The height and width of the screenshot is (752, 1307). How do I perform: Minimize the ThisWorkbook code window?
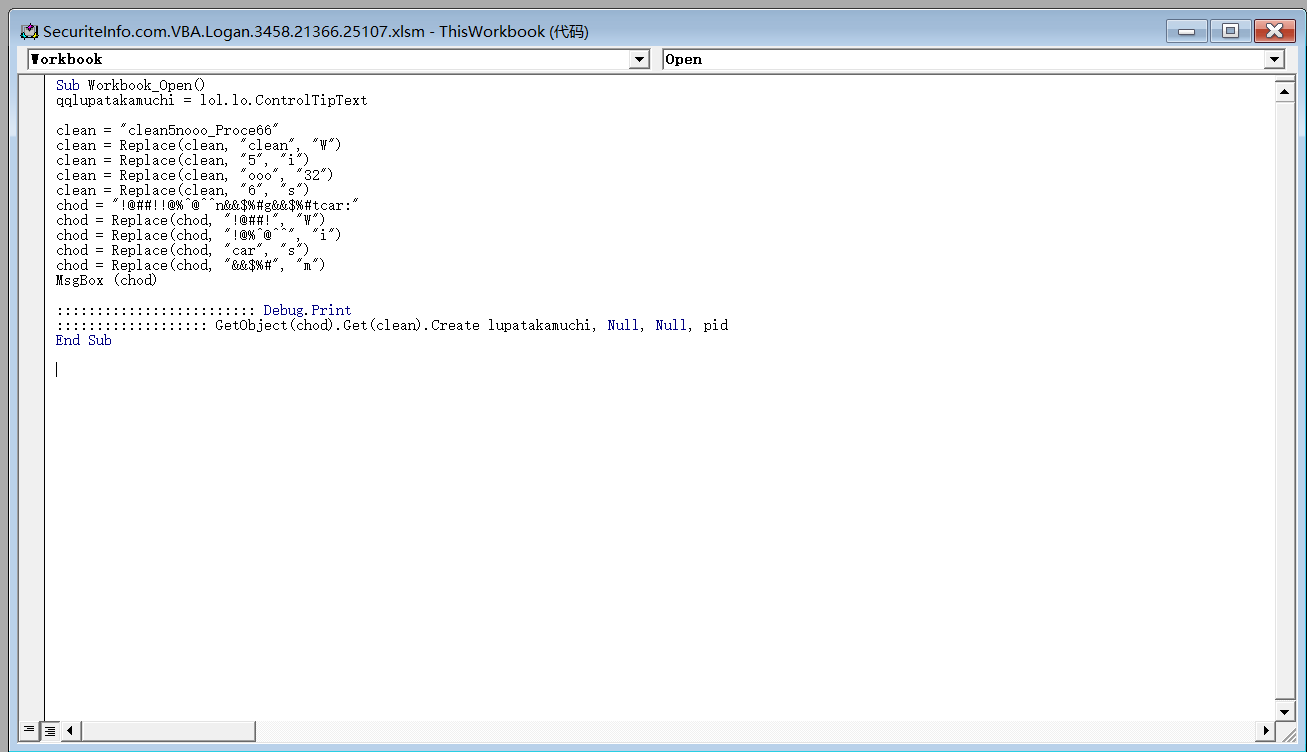(1186, 31)
